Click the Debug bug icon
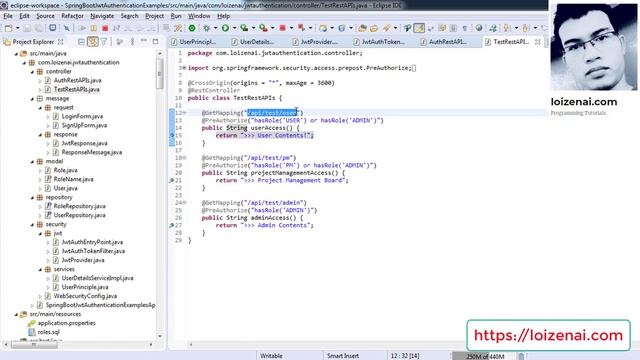Image resolution: width=640 pixels, height=360 pixels. [207, 28]
